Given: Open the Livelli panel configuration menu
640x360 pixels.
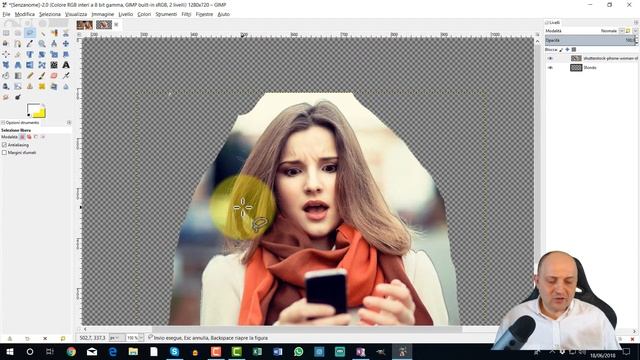Looking at the screenshot, I should (x=636, y=22).
